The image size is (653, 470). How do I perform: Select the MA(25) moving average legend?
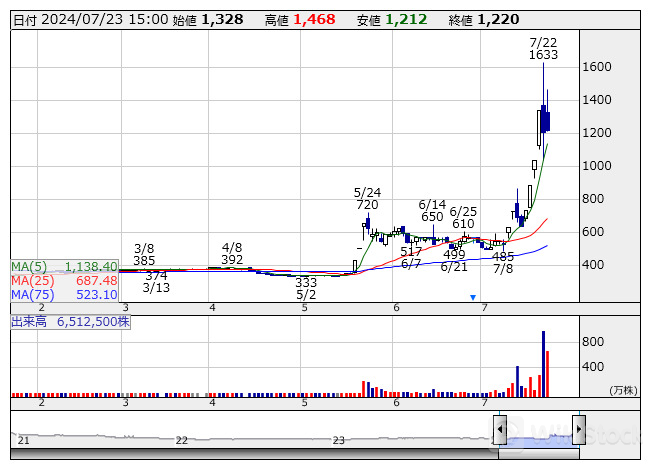coord(64,281)
